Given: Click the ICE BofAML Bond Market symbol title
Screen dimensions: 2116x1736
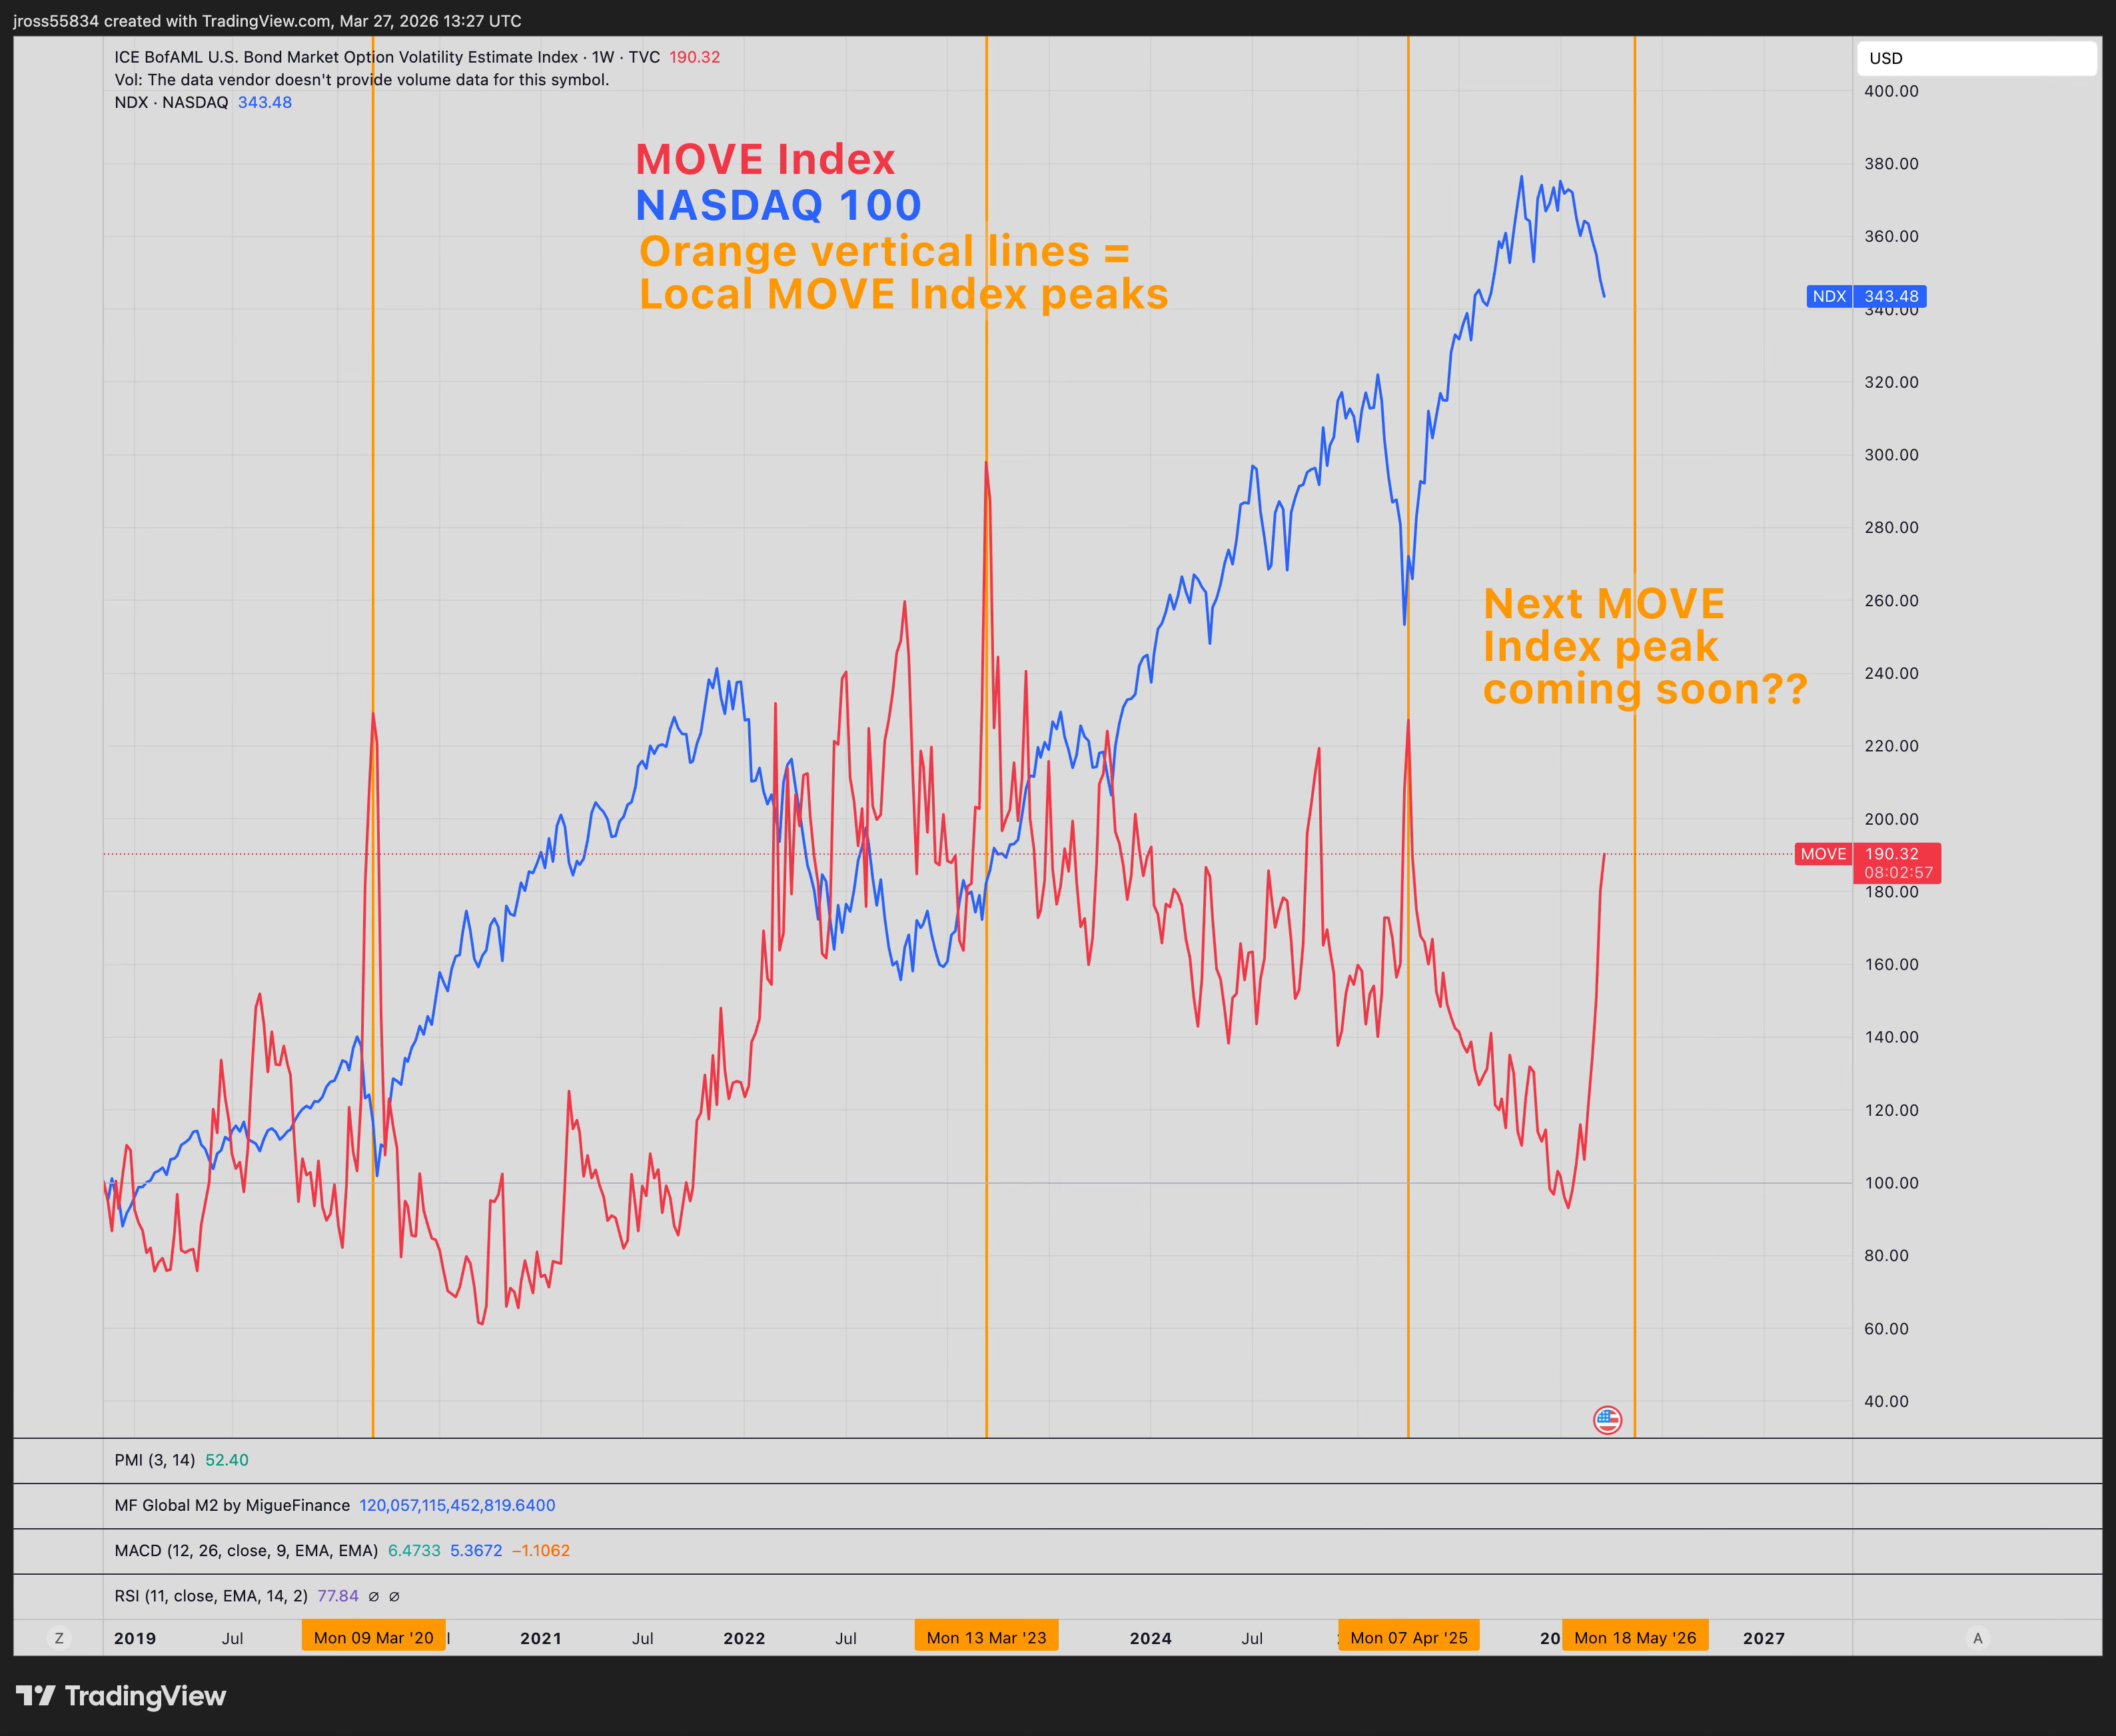Looking at the screenshot, I should pos(387,57).
